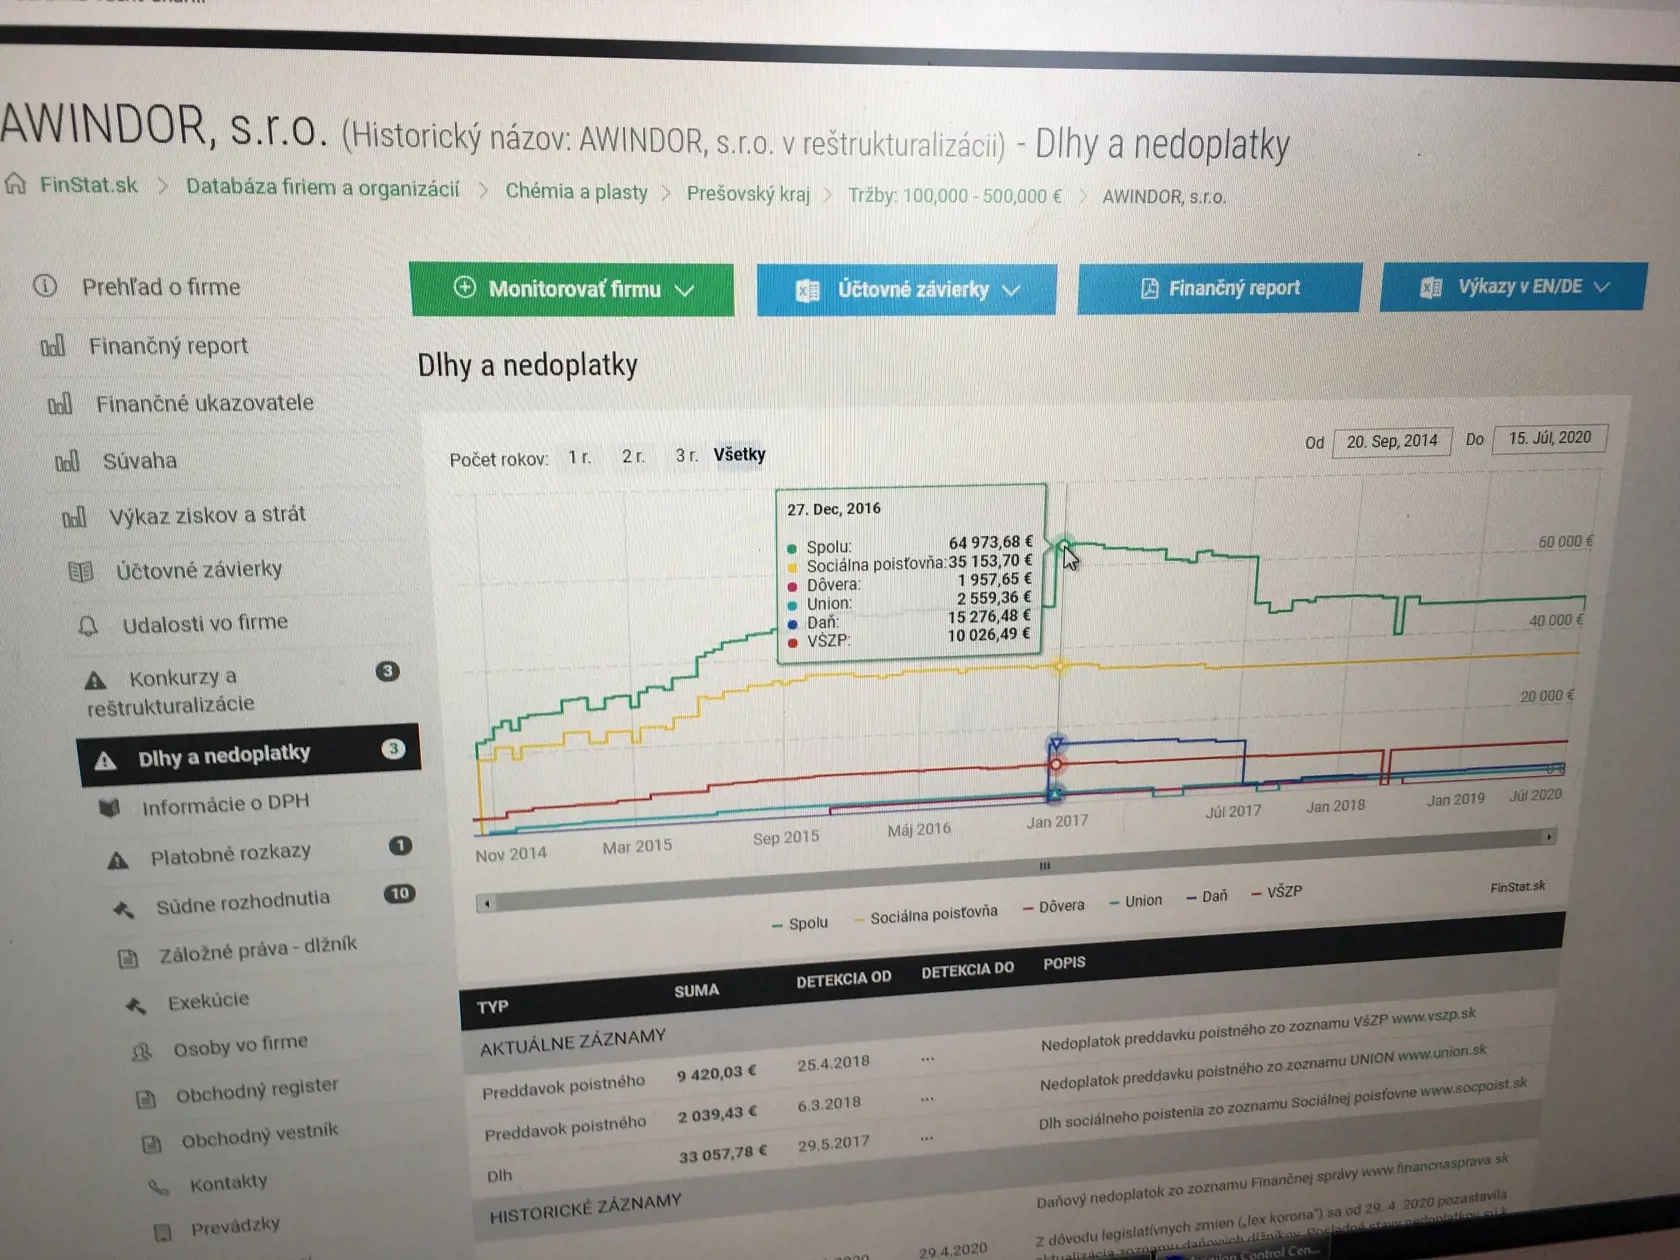
Task: Go to FinStat.sk breadcrumb link
Action: click(x=89, y=185)
